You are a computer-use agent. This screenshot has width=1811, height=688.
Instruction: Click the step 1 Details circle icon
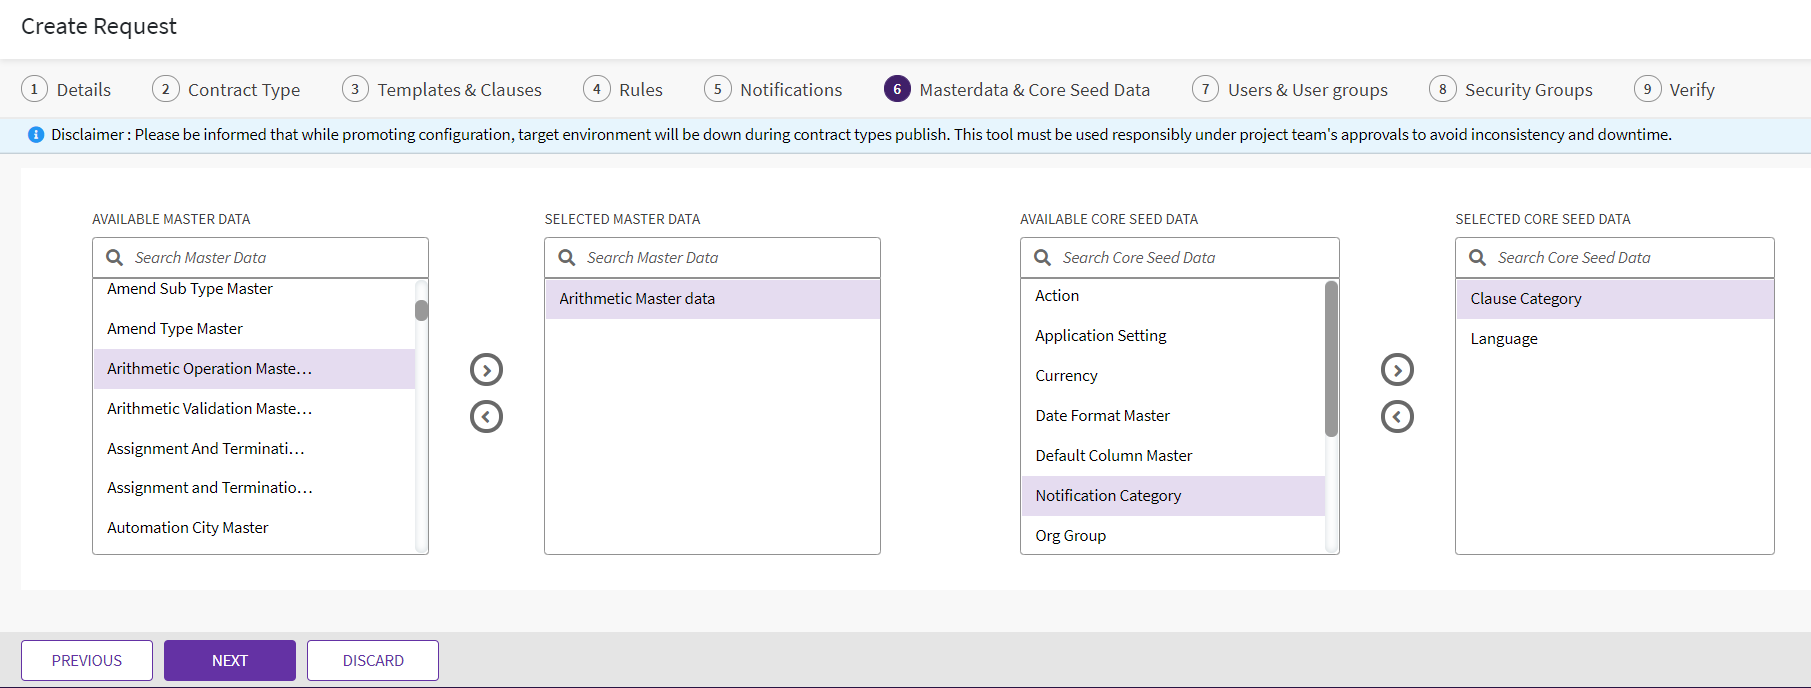34,89
